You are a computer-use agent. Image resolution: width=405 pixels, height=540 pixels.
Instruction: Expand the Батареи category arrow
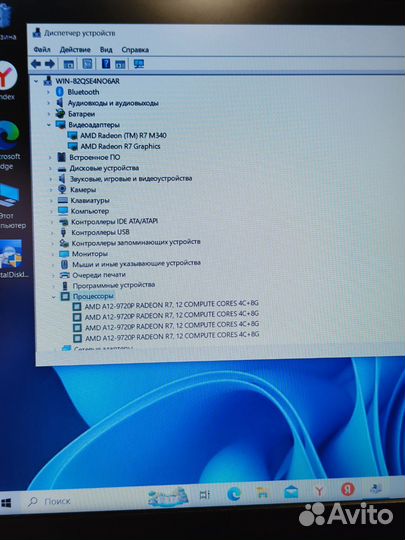pyautogui.click(x=49, y=114)
